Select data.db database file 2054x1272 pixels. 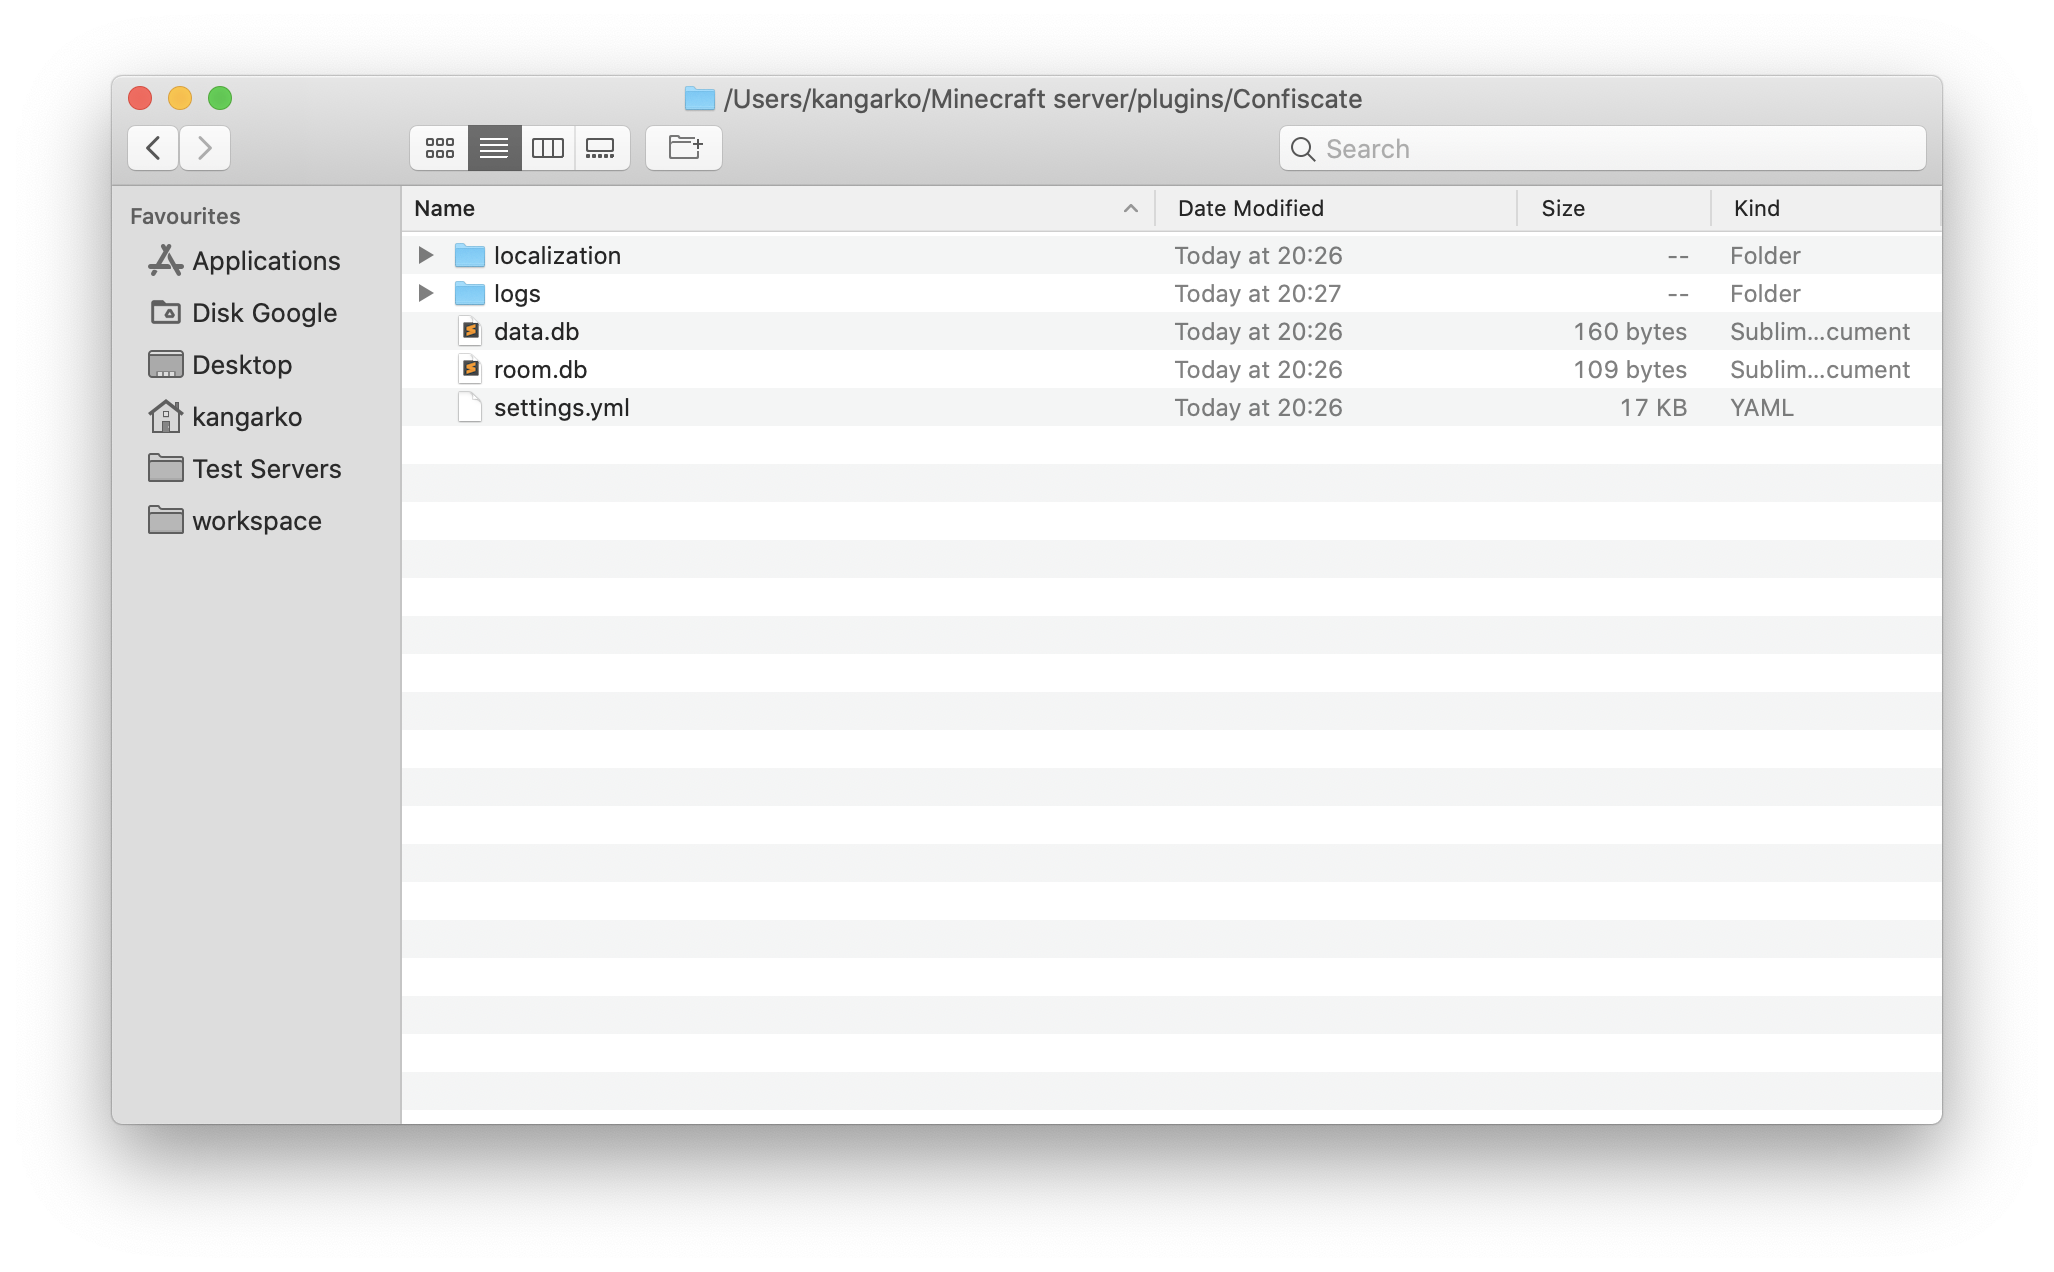pyautogui.click(x=537, y=330)
